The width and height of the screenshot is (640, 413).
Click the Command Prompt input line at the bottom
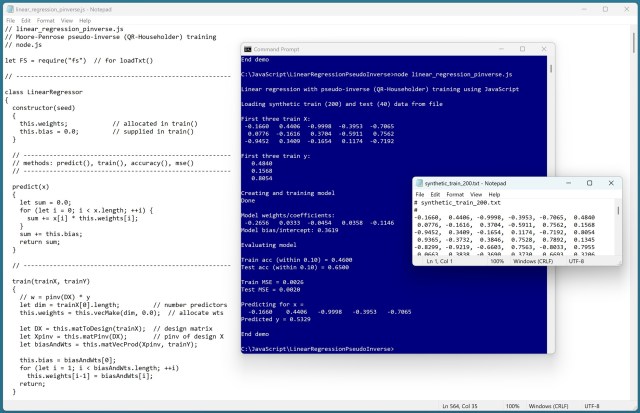[400, 348]
